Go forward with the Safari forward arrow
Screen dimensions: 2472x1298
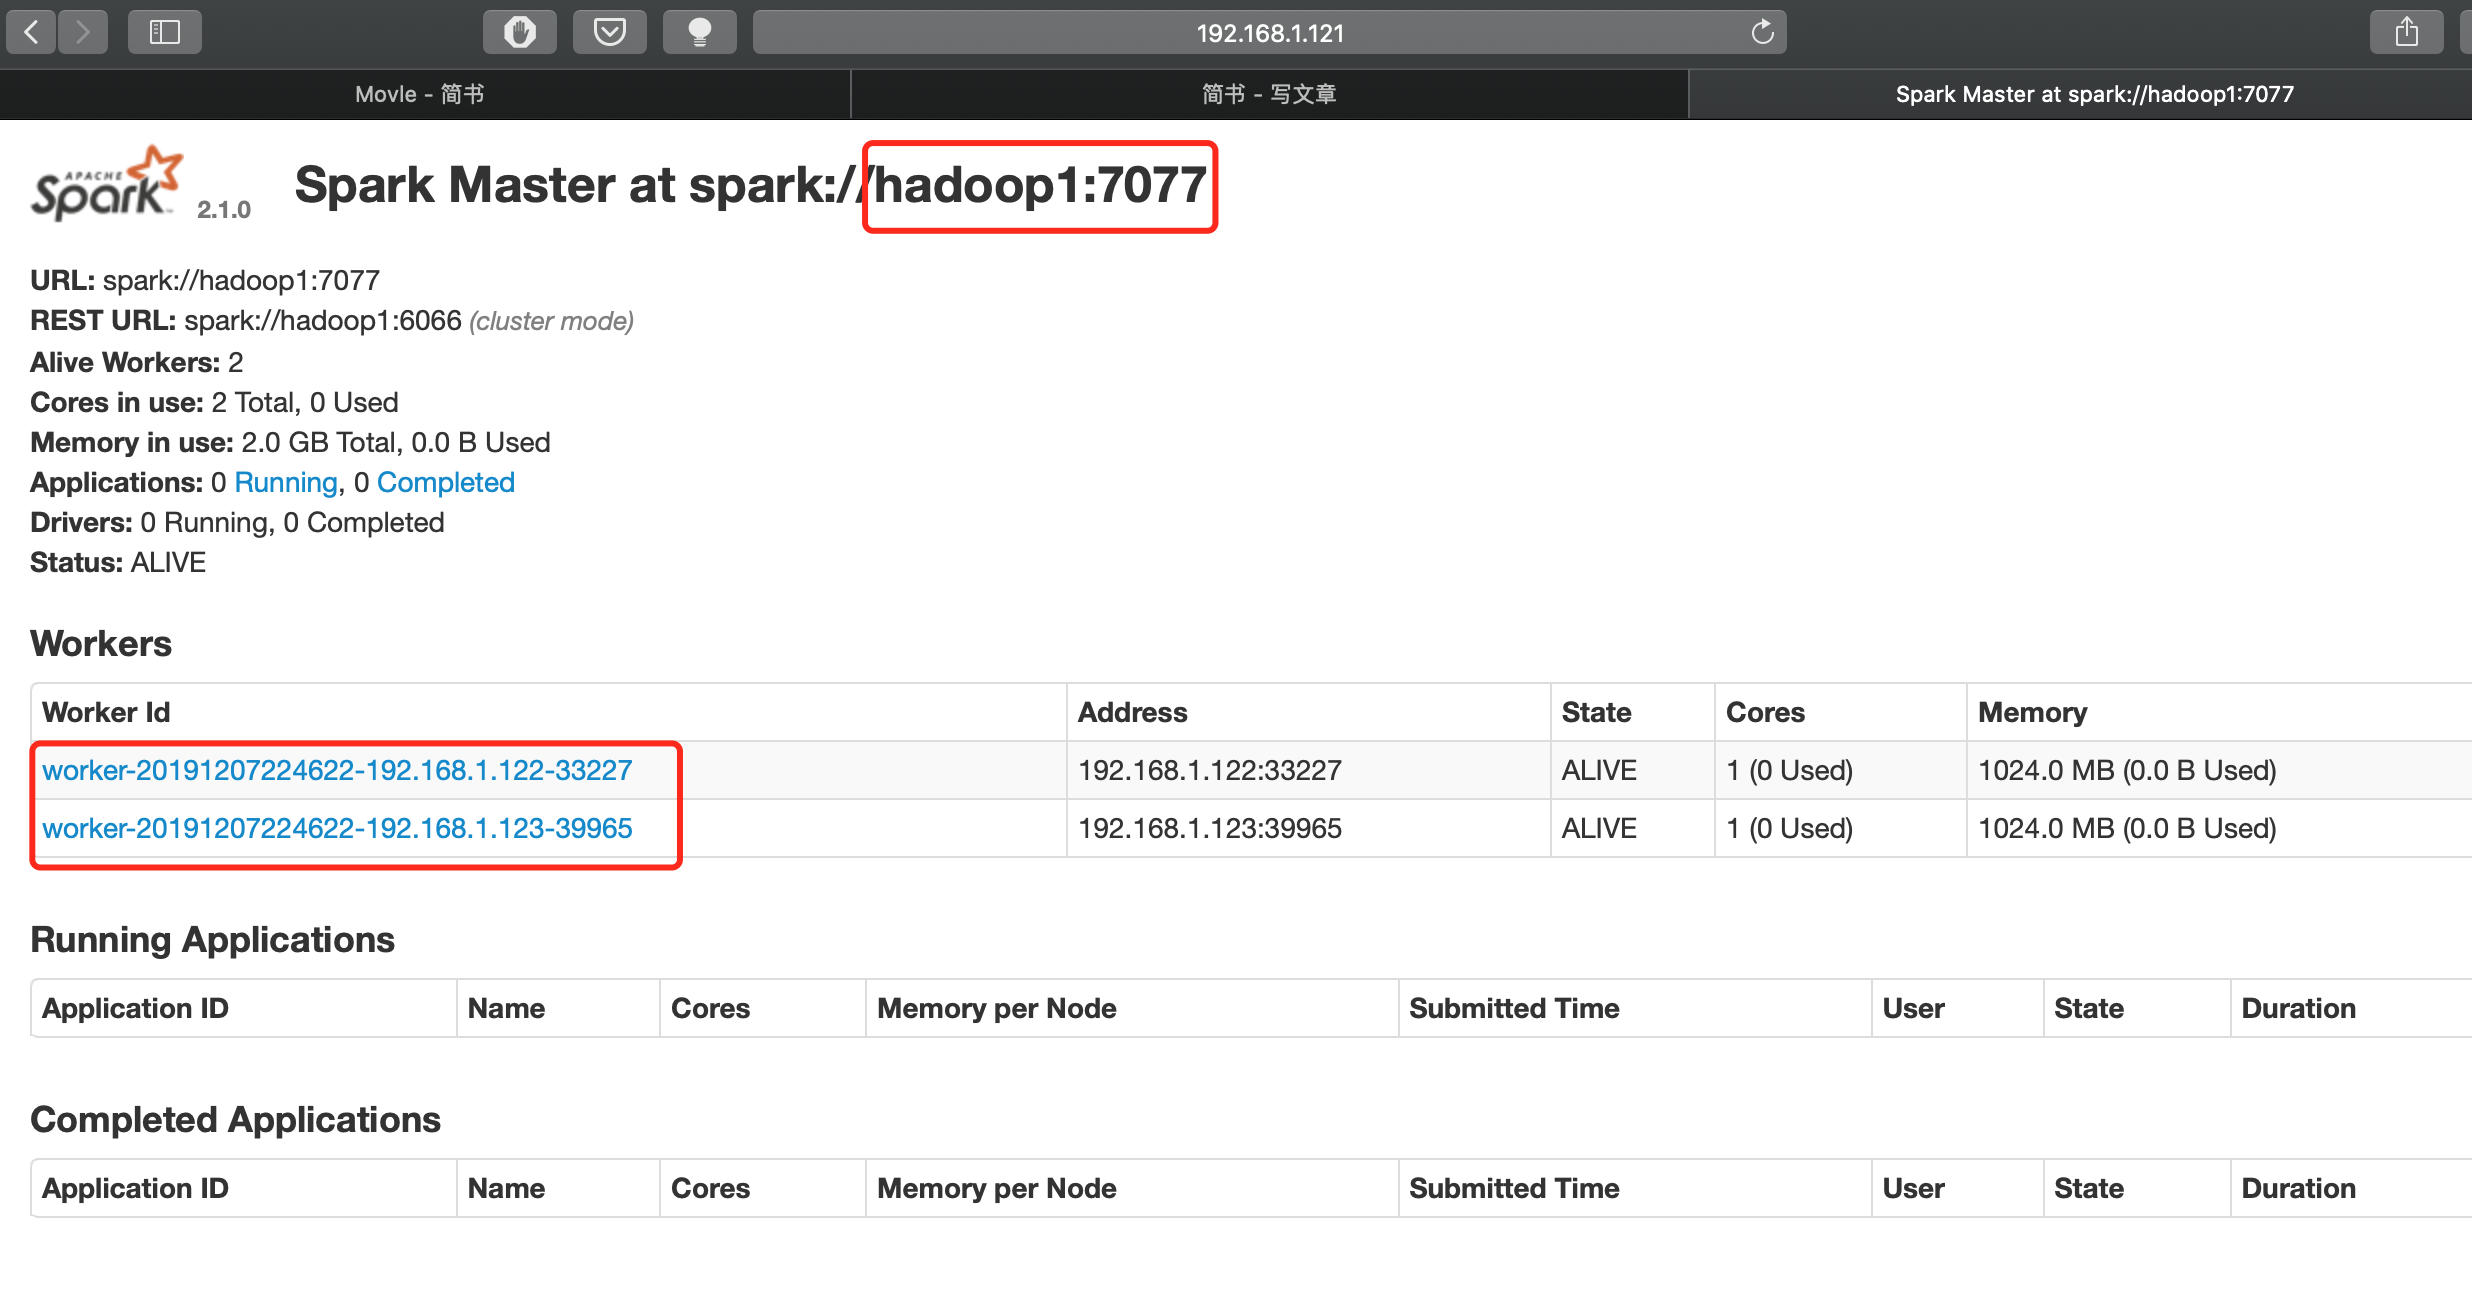click(x=83, y=32)
